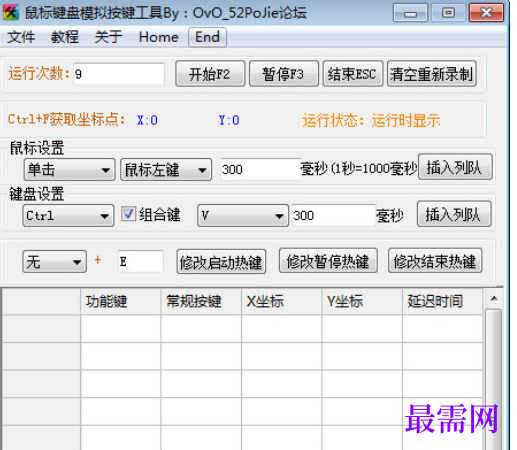This screenshot has height=450, width=517.
Task: Click the End menu item
Action: (x=207, y=37)
